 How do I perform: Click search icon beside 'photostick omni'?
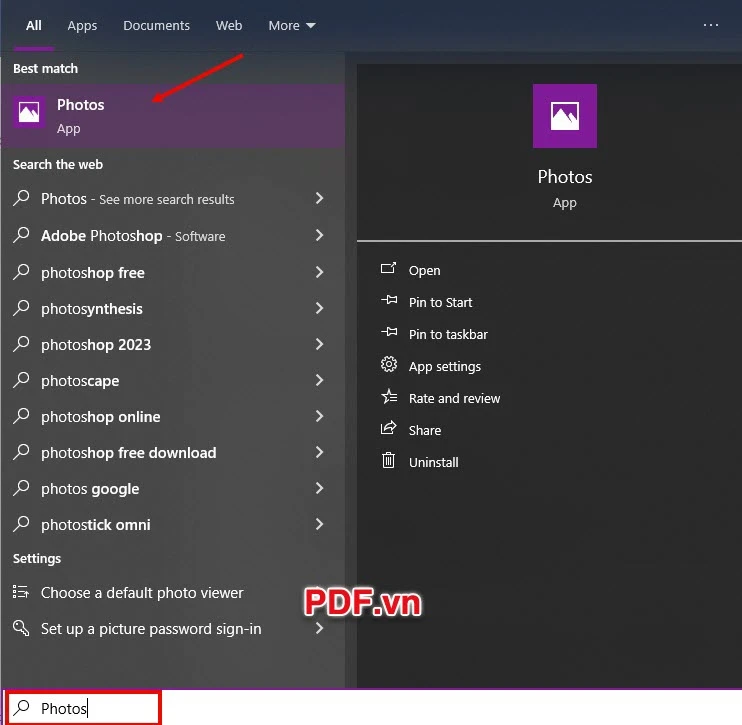click(x=21, y=524)
